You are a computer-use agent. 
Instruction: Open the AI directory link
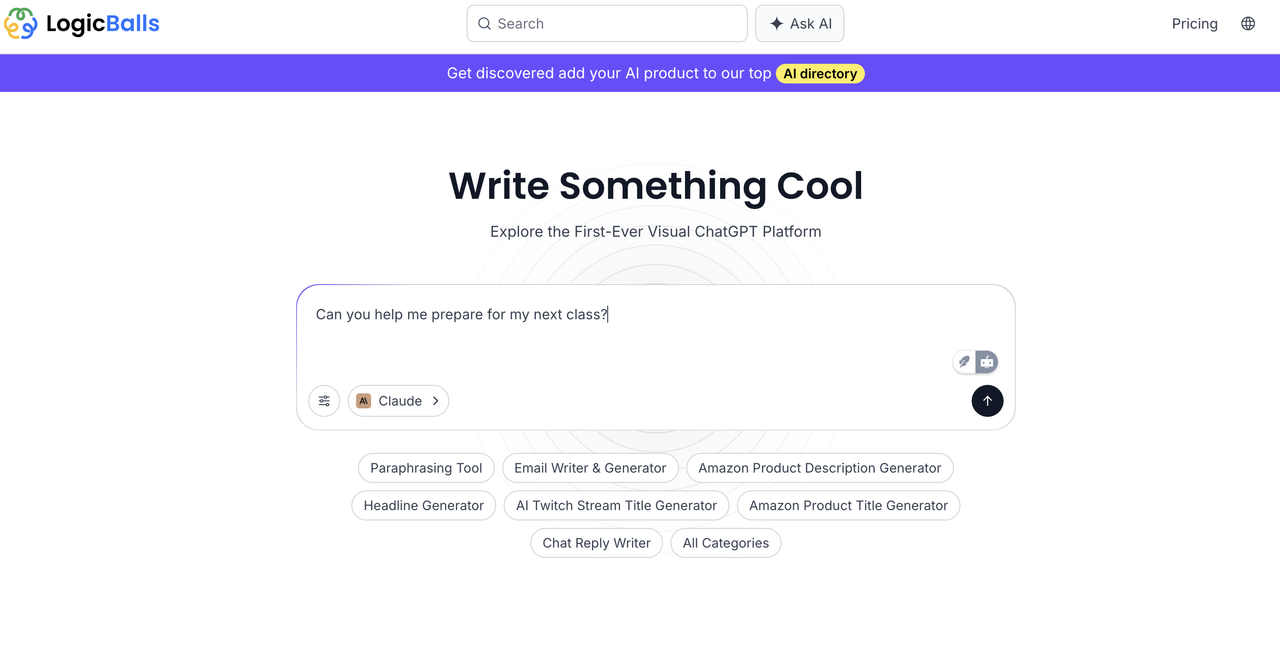[x=820, y=73]
